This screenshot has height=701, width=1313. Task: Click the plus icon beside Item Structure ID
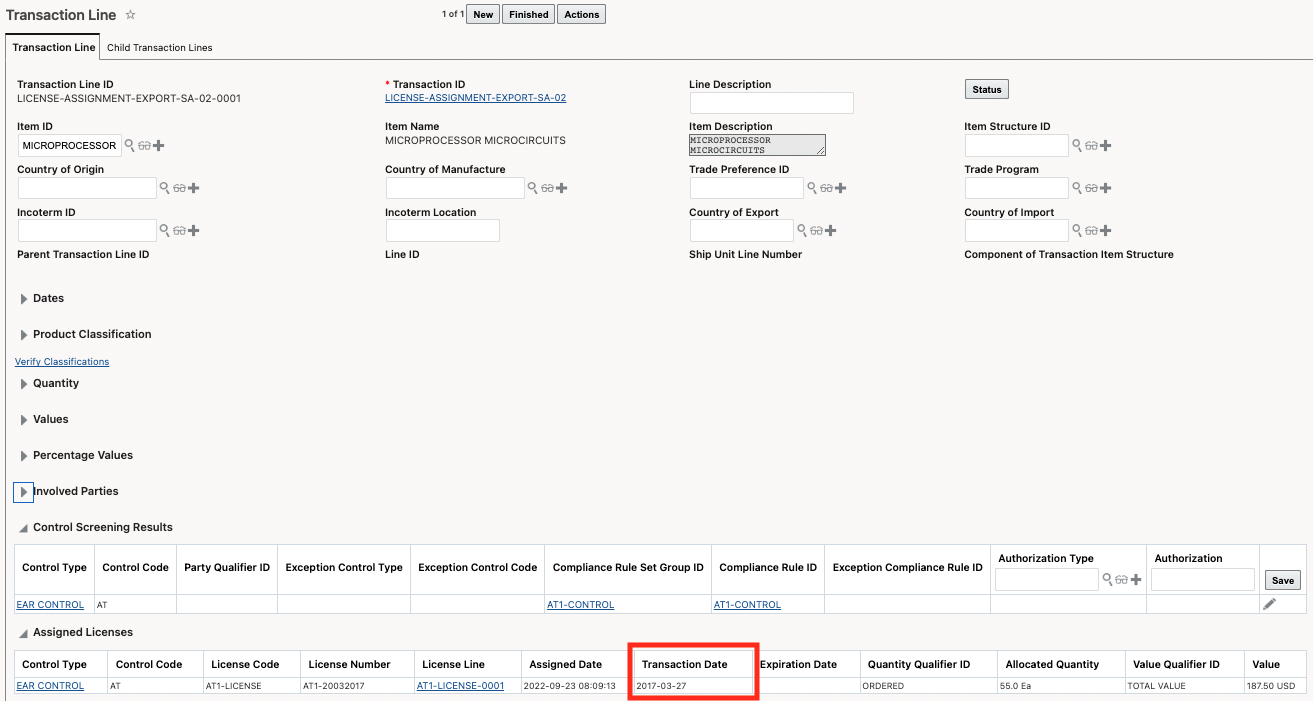coord(1105,145)
